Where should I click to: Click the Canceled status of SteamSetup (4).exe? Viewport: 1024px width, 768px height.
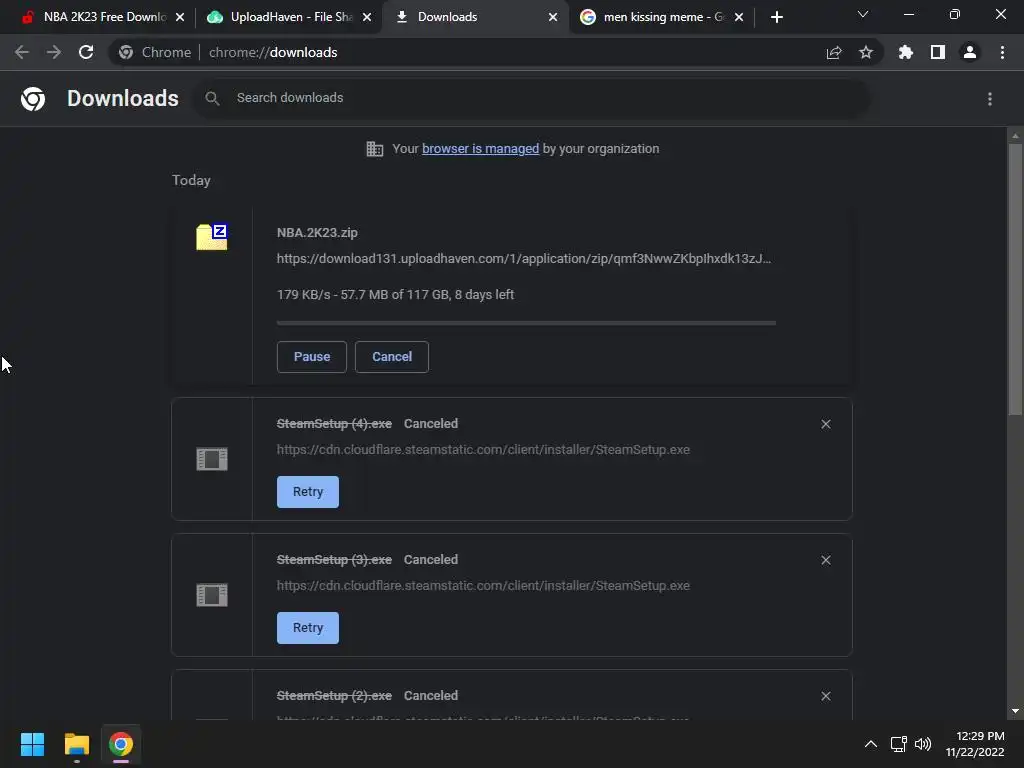(x=431, y=424)
